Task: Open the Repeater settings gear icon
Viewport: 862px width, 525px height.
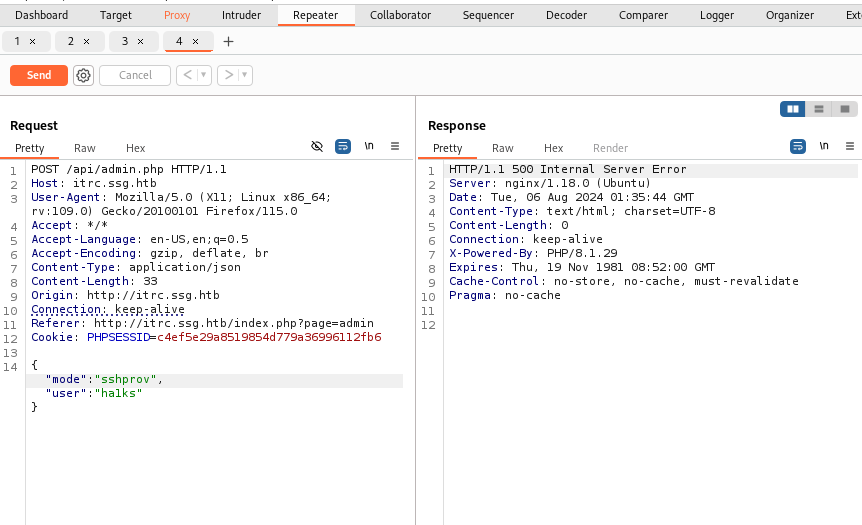Action: (x=84, y=75)
